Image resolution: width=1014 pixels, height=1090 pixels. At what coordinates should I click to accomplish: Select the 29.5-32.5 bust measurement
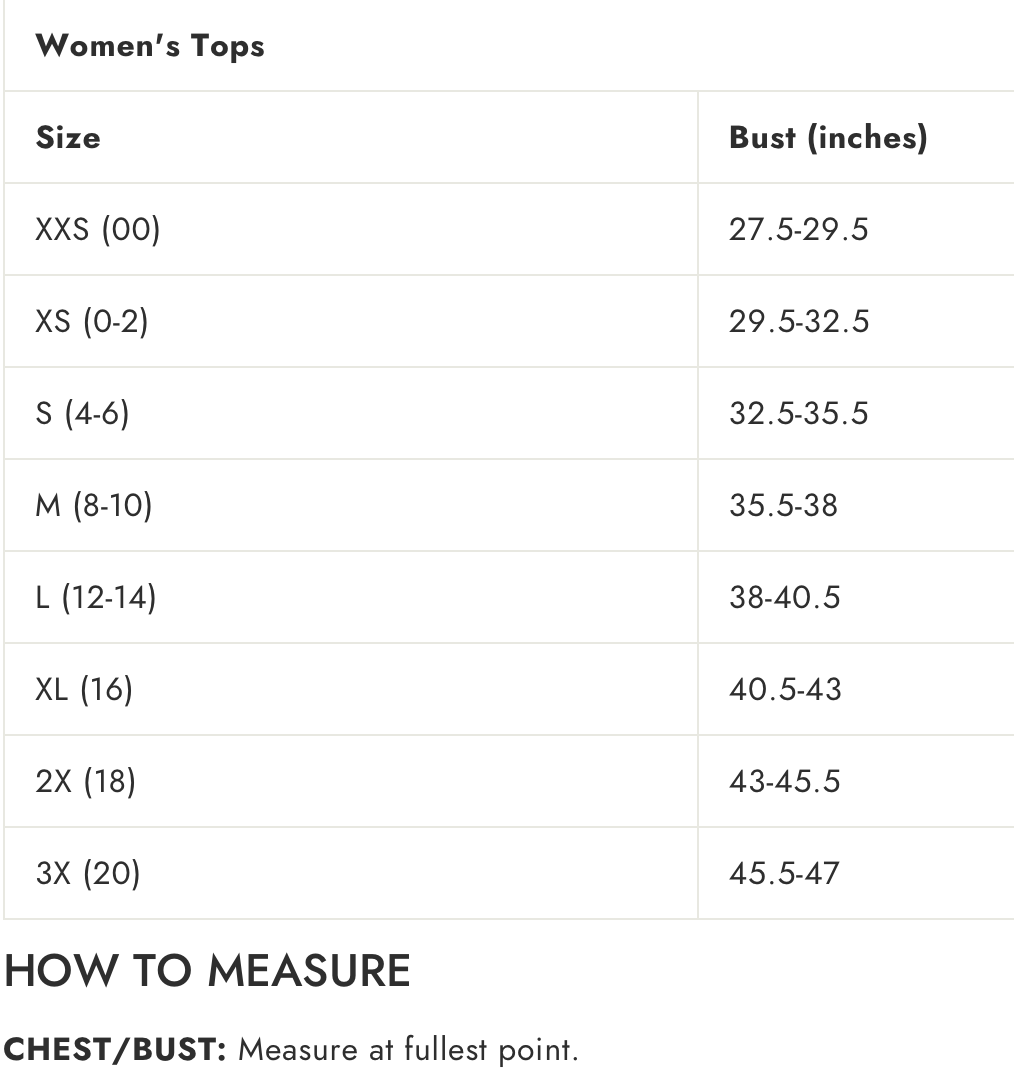point(799,321)
